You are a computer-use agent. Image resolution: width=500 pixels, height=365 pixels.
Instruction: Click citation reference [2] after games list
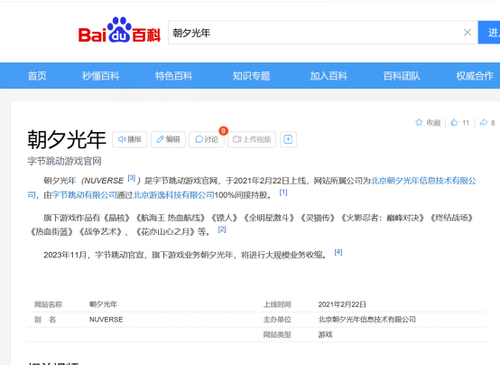tap(222, 229)
